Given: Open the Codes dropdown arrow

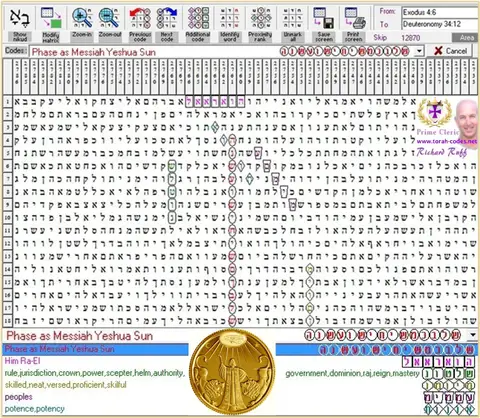Looking at the screenshot, I should point(419,51).
